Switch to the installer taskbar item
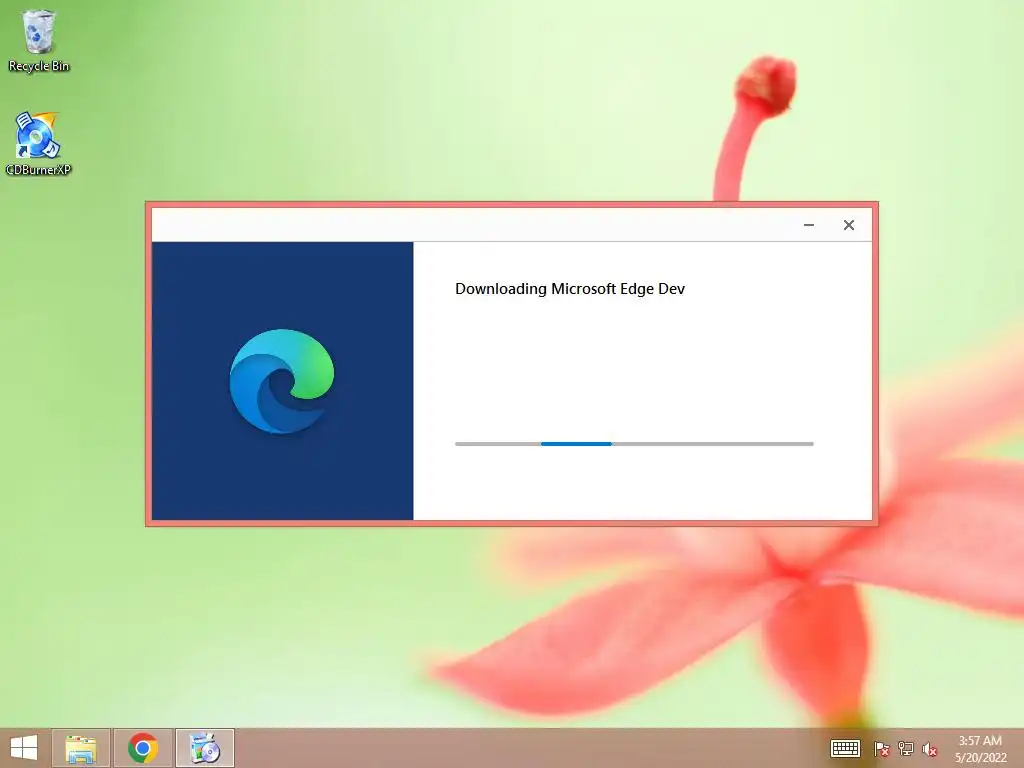Image resolution: width=1024 pixels, height=768 pixels. click(205, 748)
